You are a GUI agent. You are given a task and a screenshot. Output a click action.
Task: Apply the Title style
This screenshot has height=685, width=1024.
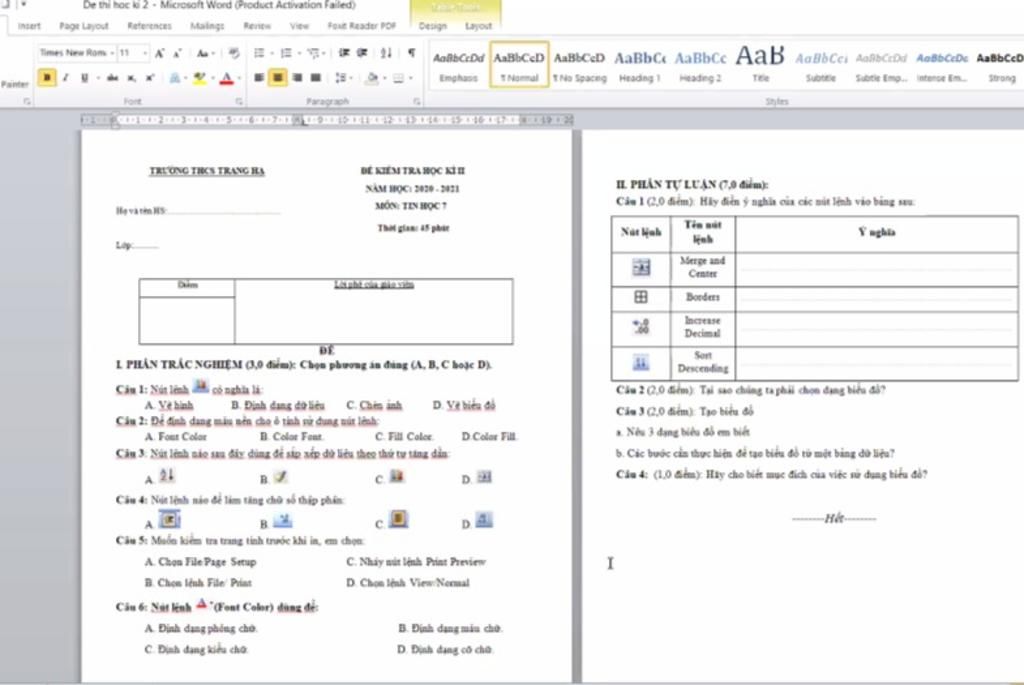click(760, 65)
